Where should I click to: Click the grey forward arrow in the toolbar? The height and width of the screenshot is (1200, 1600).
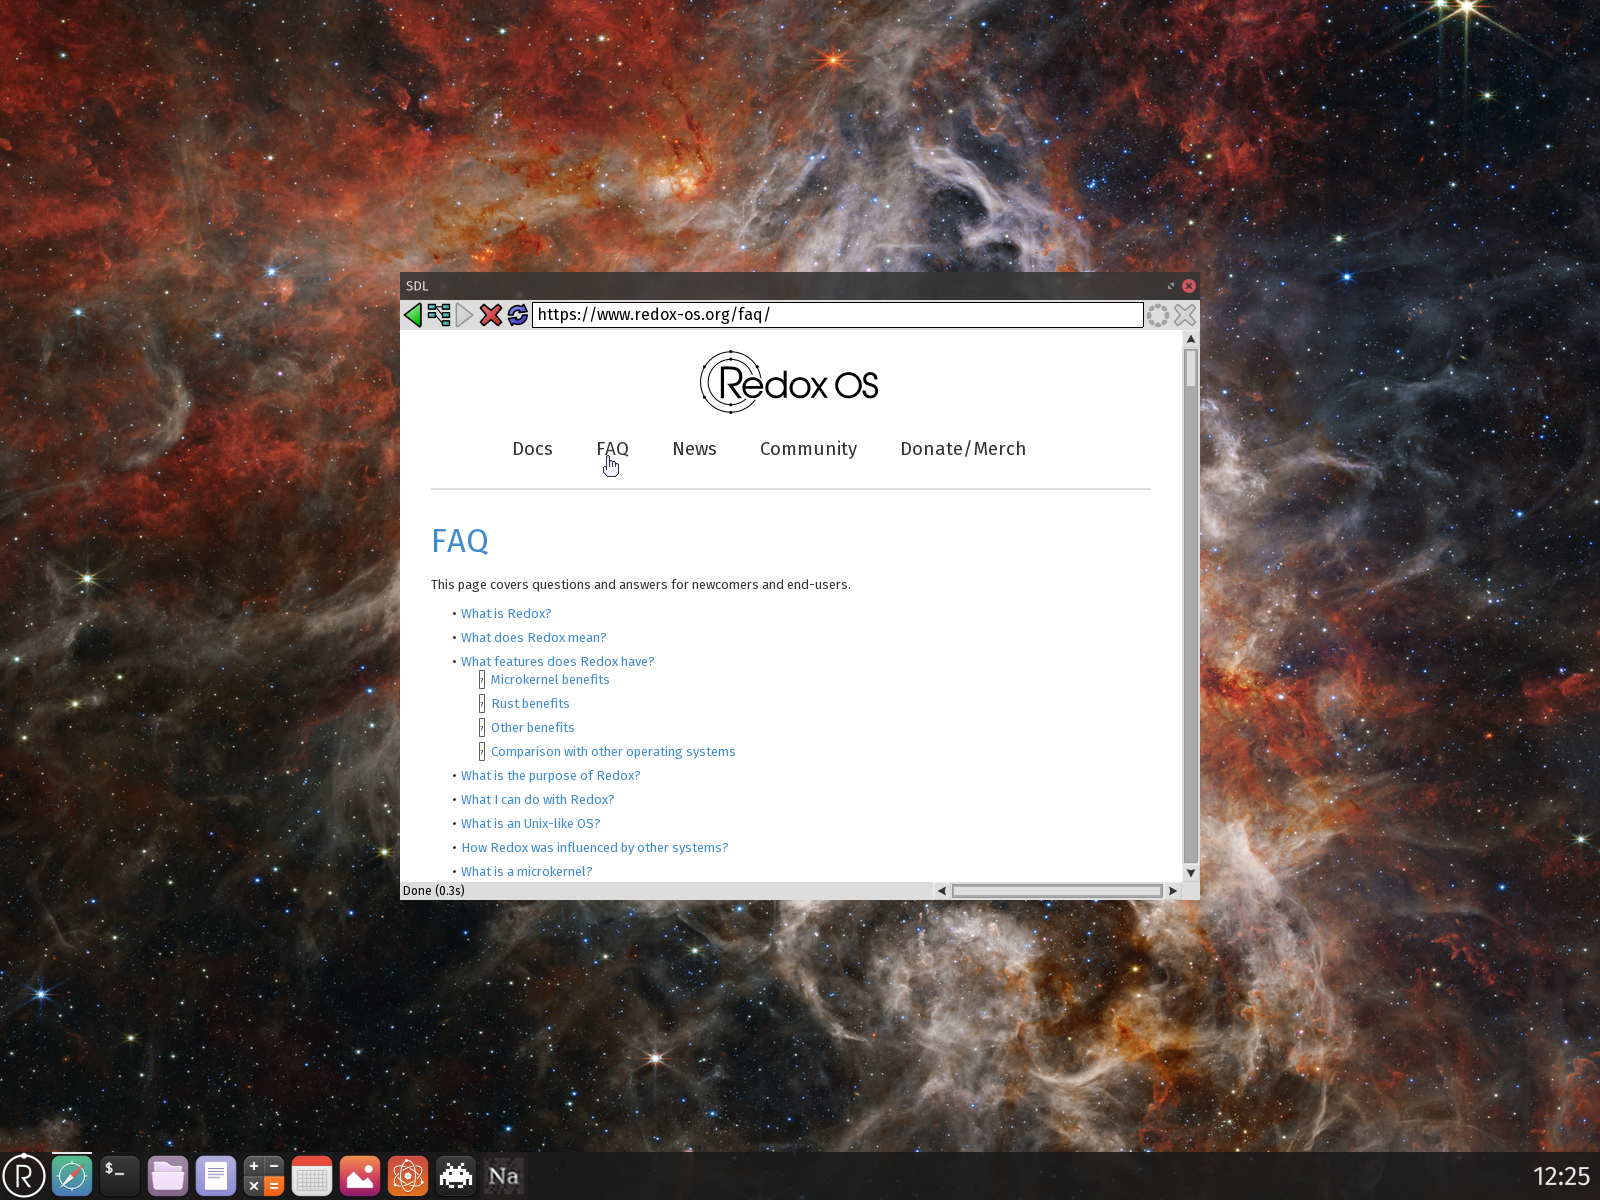click(465, 315)
